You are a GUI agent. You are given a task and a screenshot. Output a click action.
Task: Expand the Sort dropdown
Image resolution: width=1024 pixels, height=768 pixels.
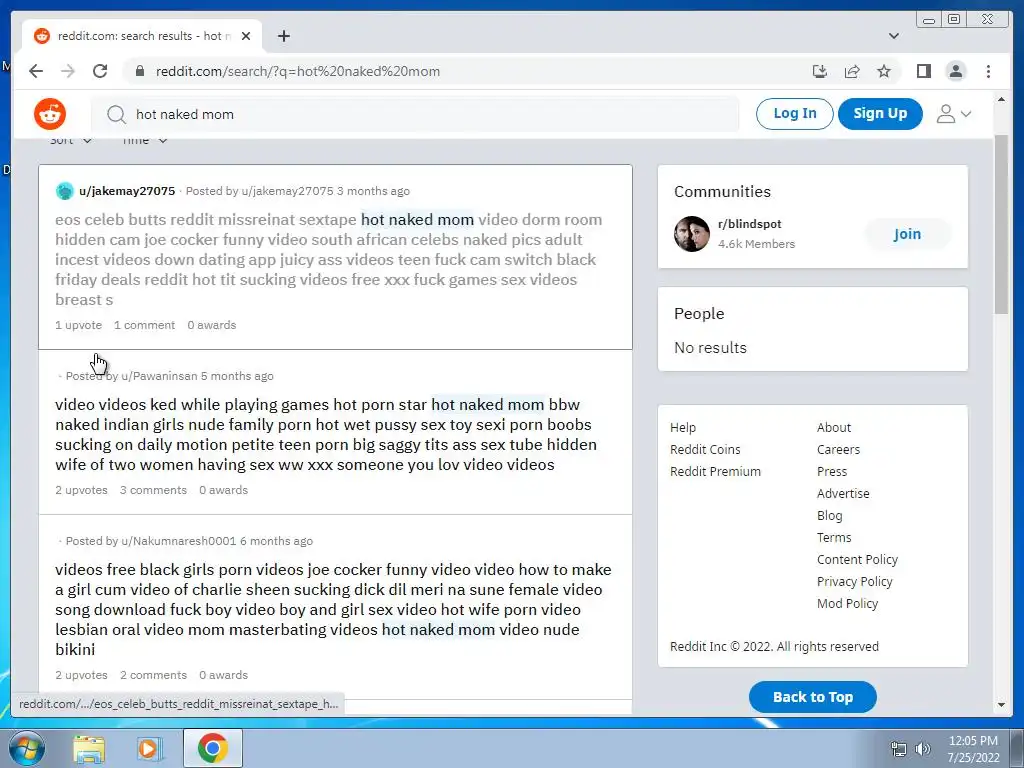(x=71, y=140)
